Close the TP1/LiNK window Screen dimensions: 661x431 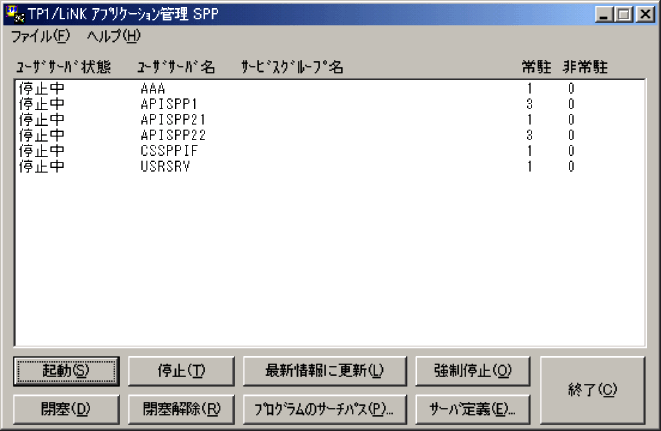click(x=645, y=15)
